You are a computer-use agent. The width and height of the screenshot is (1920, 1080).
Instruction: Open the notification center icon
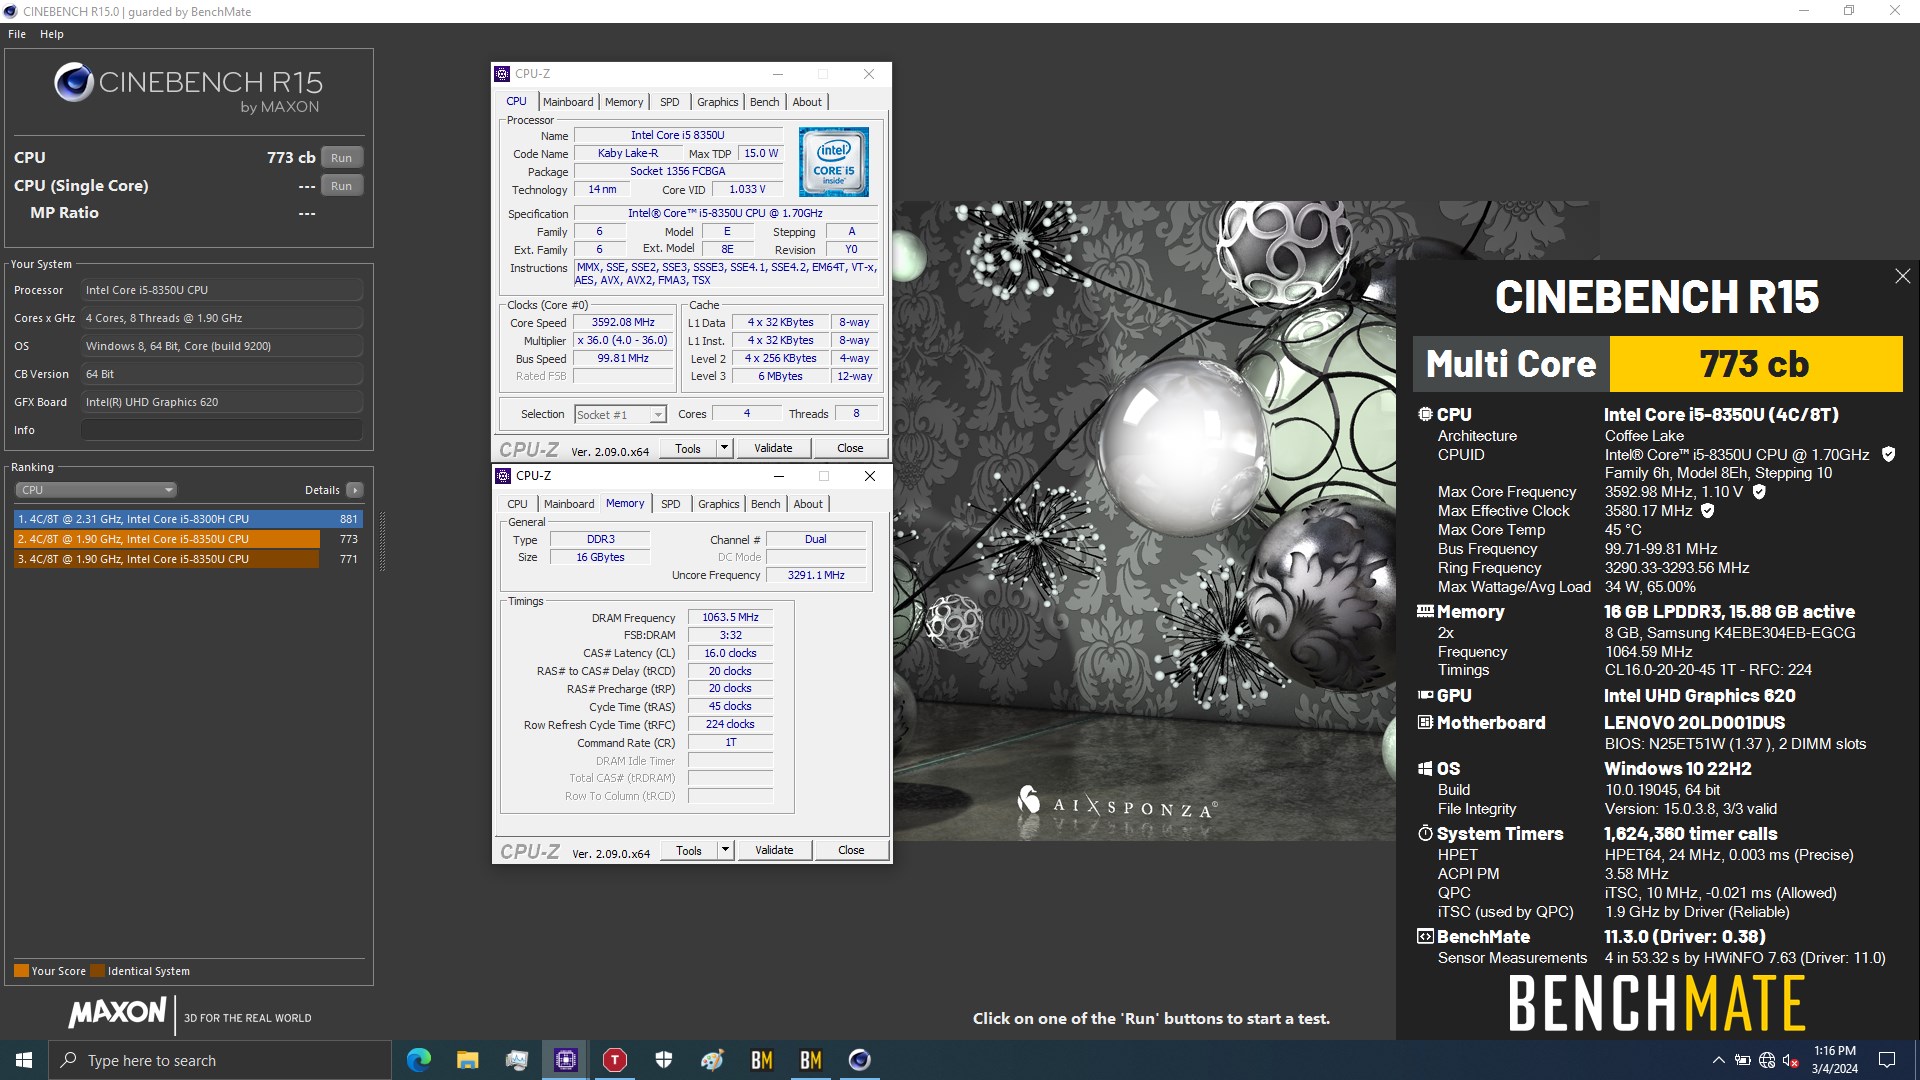click(1887, 1060)
